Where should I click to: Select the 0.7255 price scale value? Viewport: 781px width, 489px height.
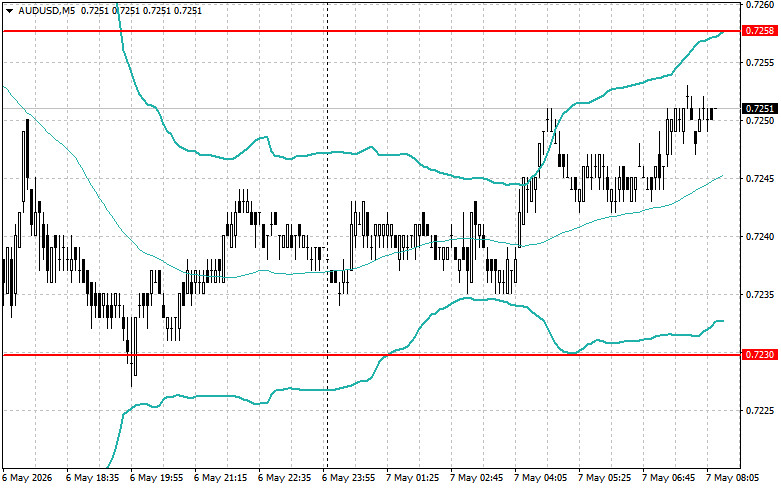tap(760, 63)
